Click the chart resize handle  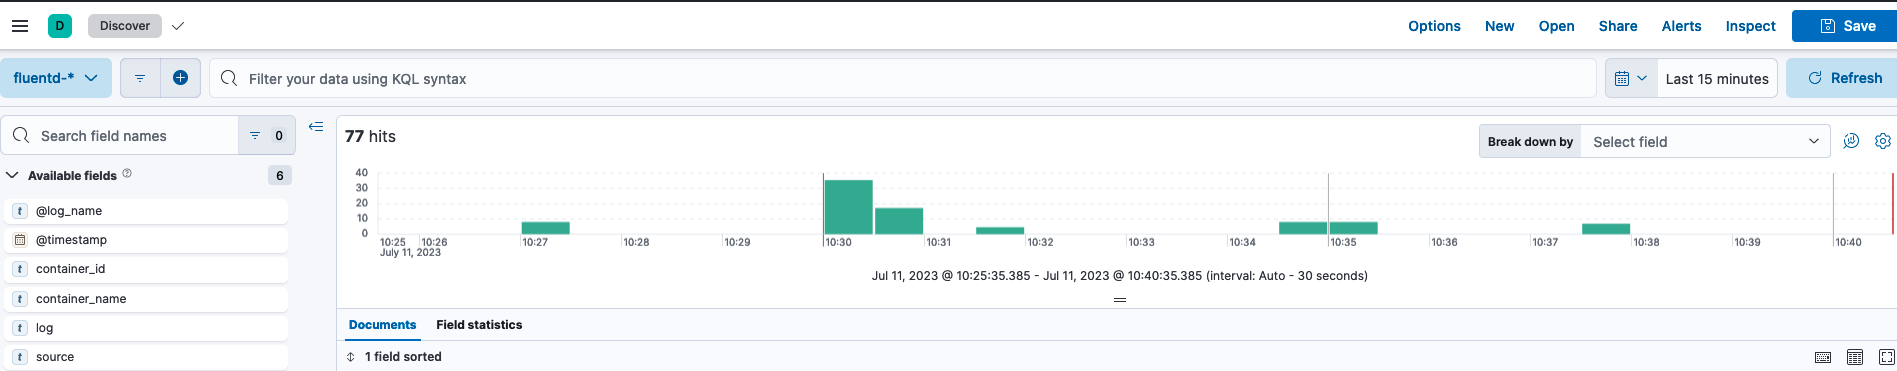(x=1120, y=299)
